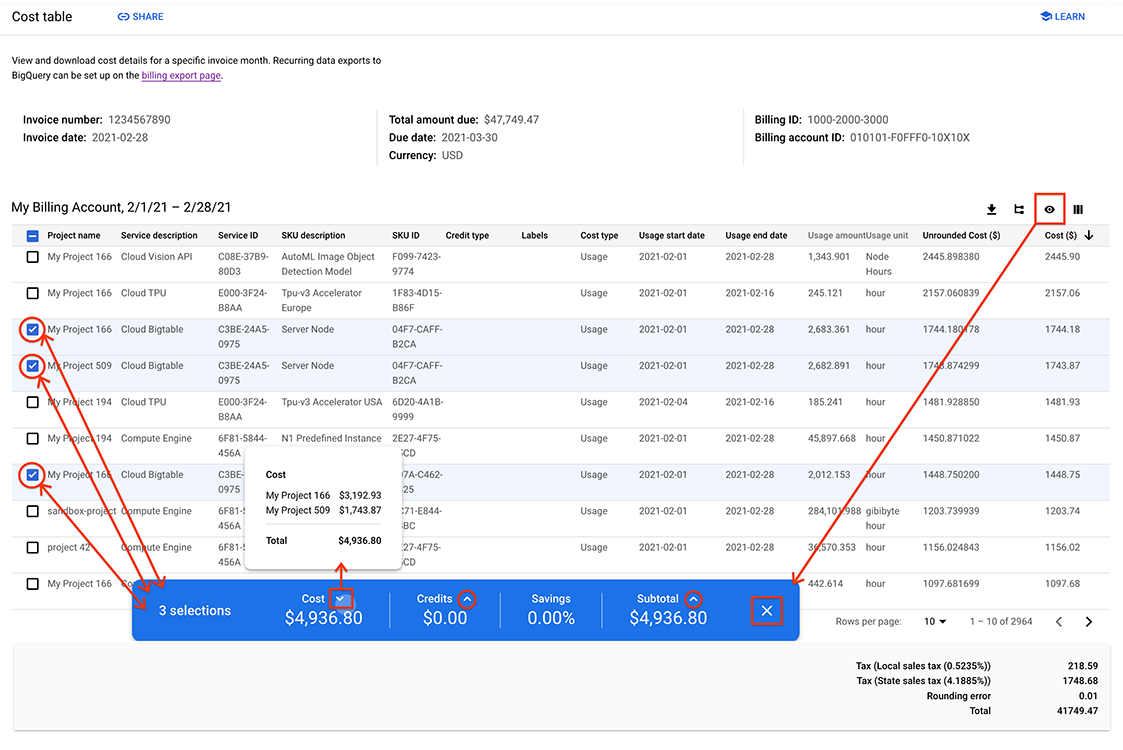
Task: Sort by Cost ($) with the down arrow
Action: click(1089, 235)
